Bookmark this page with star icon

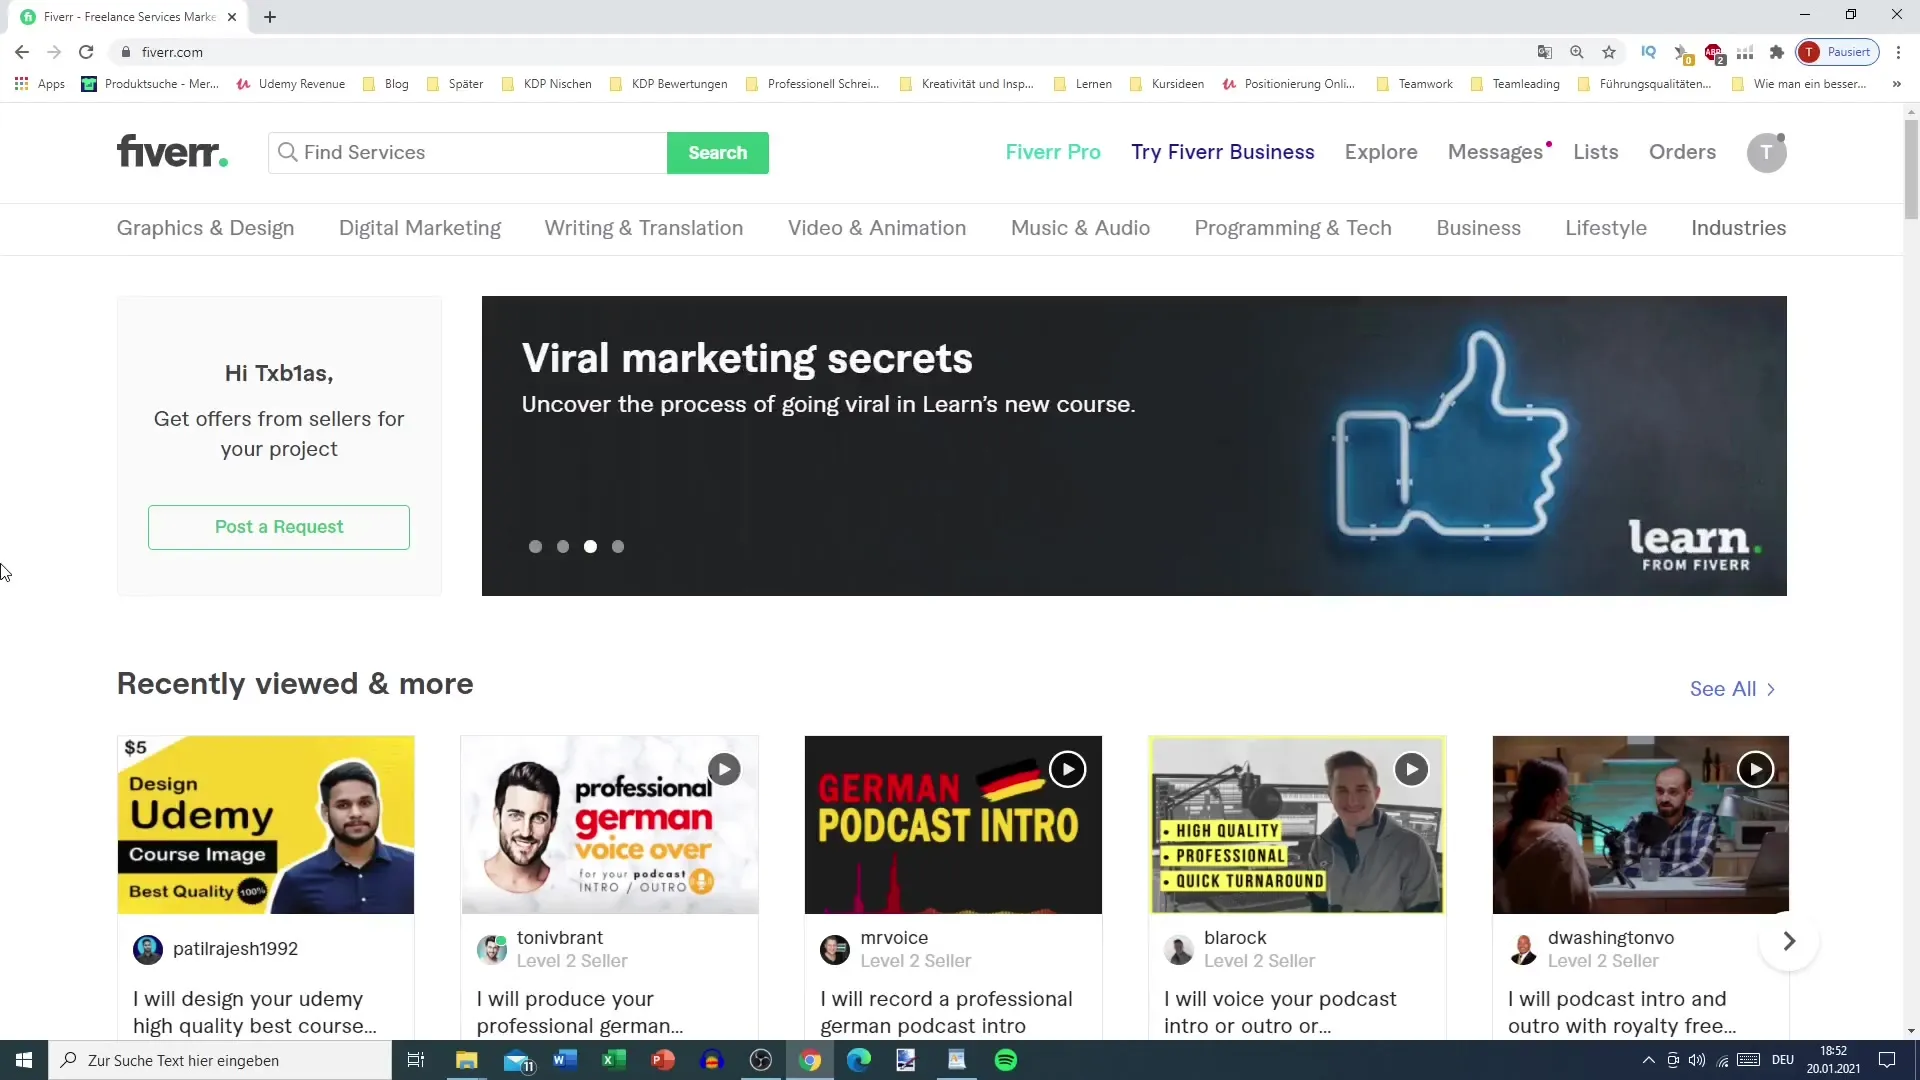[x=1609, y=52]
